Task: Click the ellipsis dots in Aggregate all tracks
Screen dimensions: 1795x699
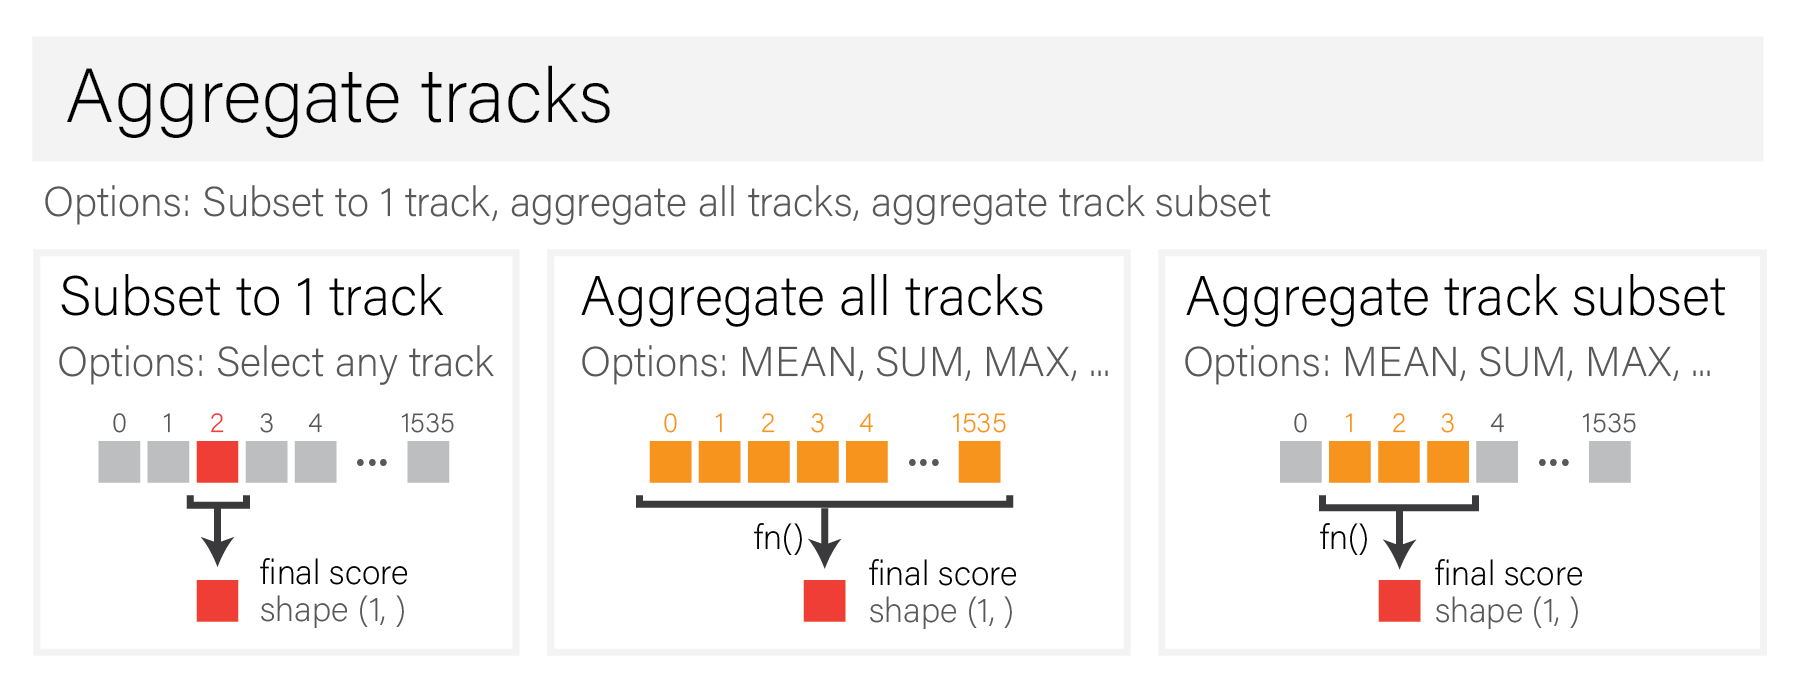Action: (x=923, y=463)
